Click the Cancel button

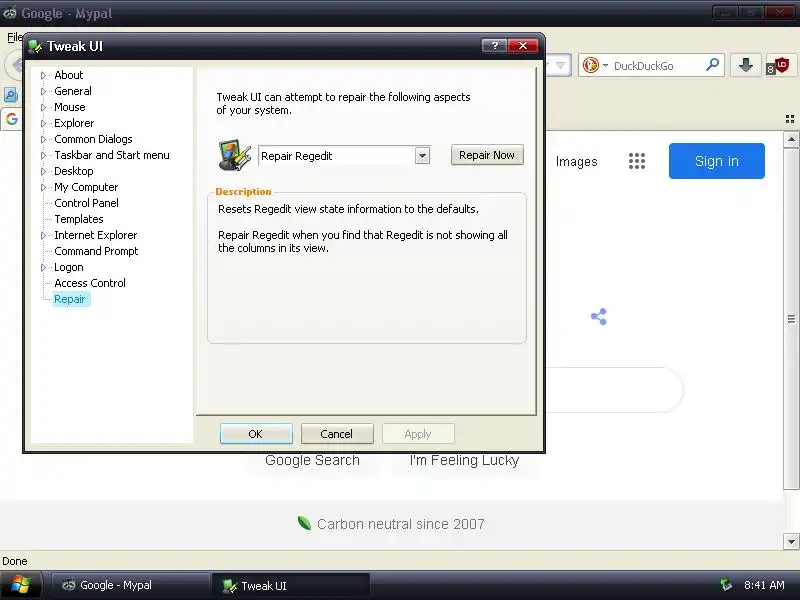pyautogui.click(x=337, y=434)
